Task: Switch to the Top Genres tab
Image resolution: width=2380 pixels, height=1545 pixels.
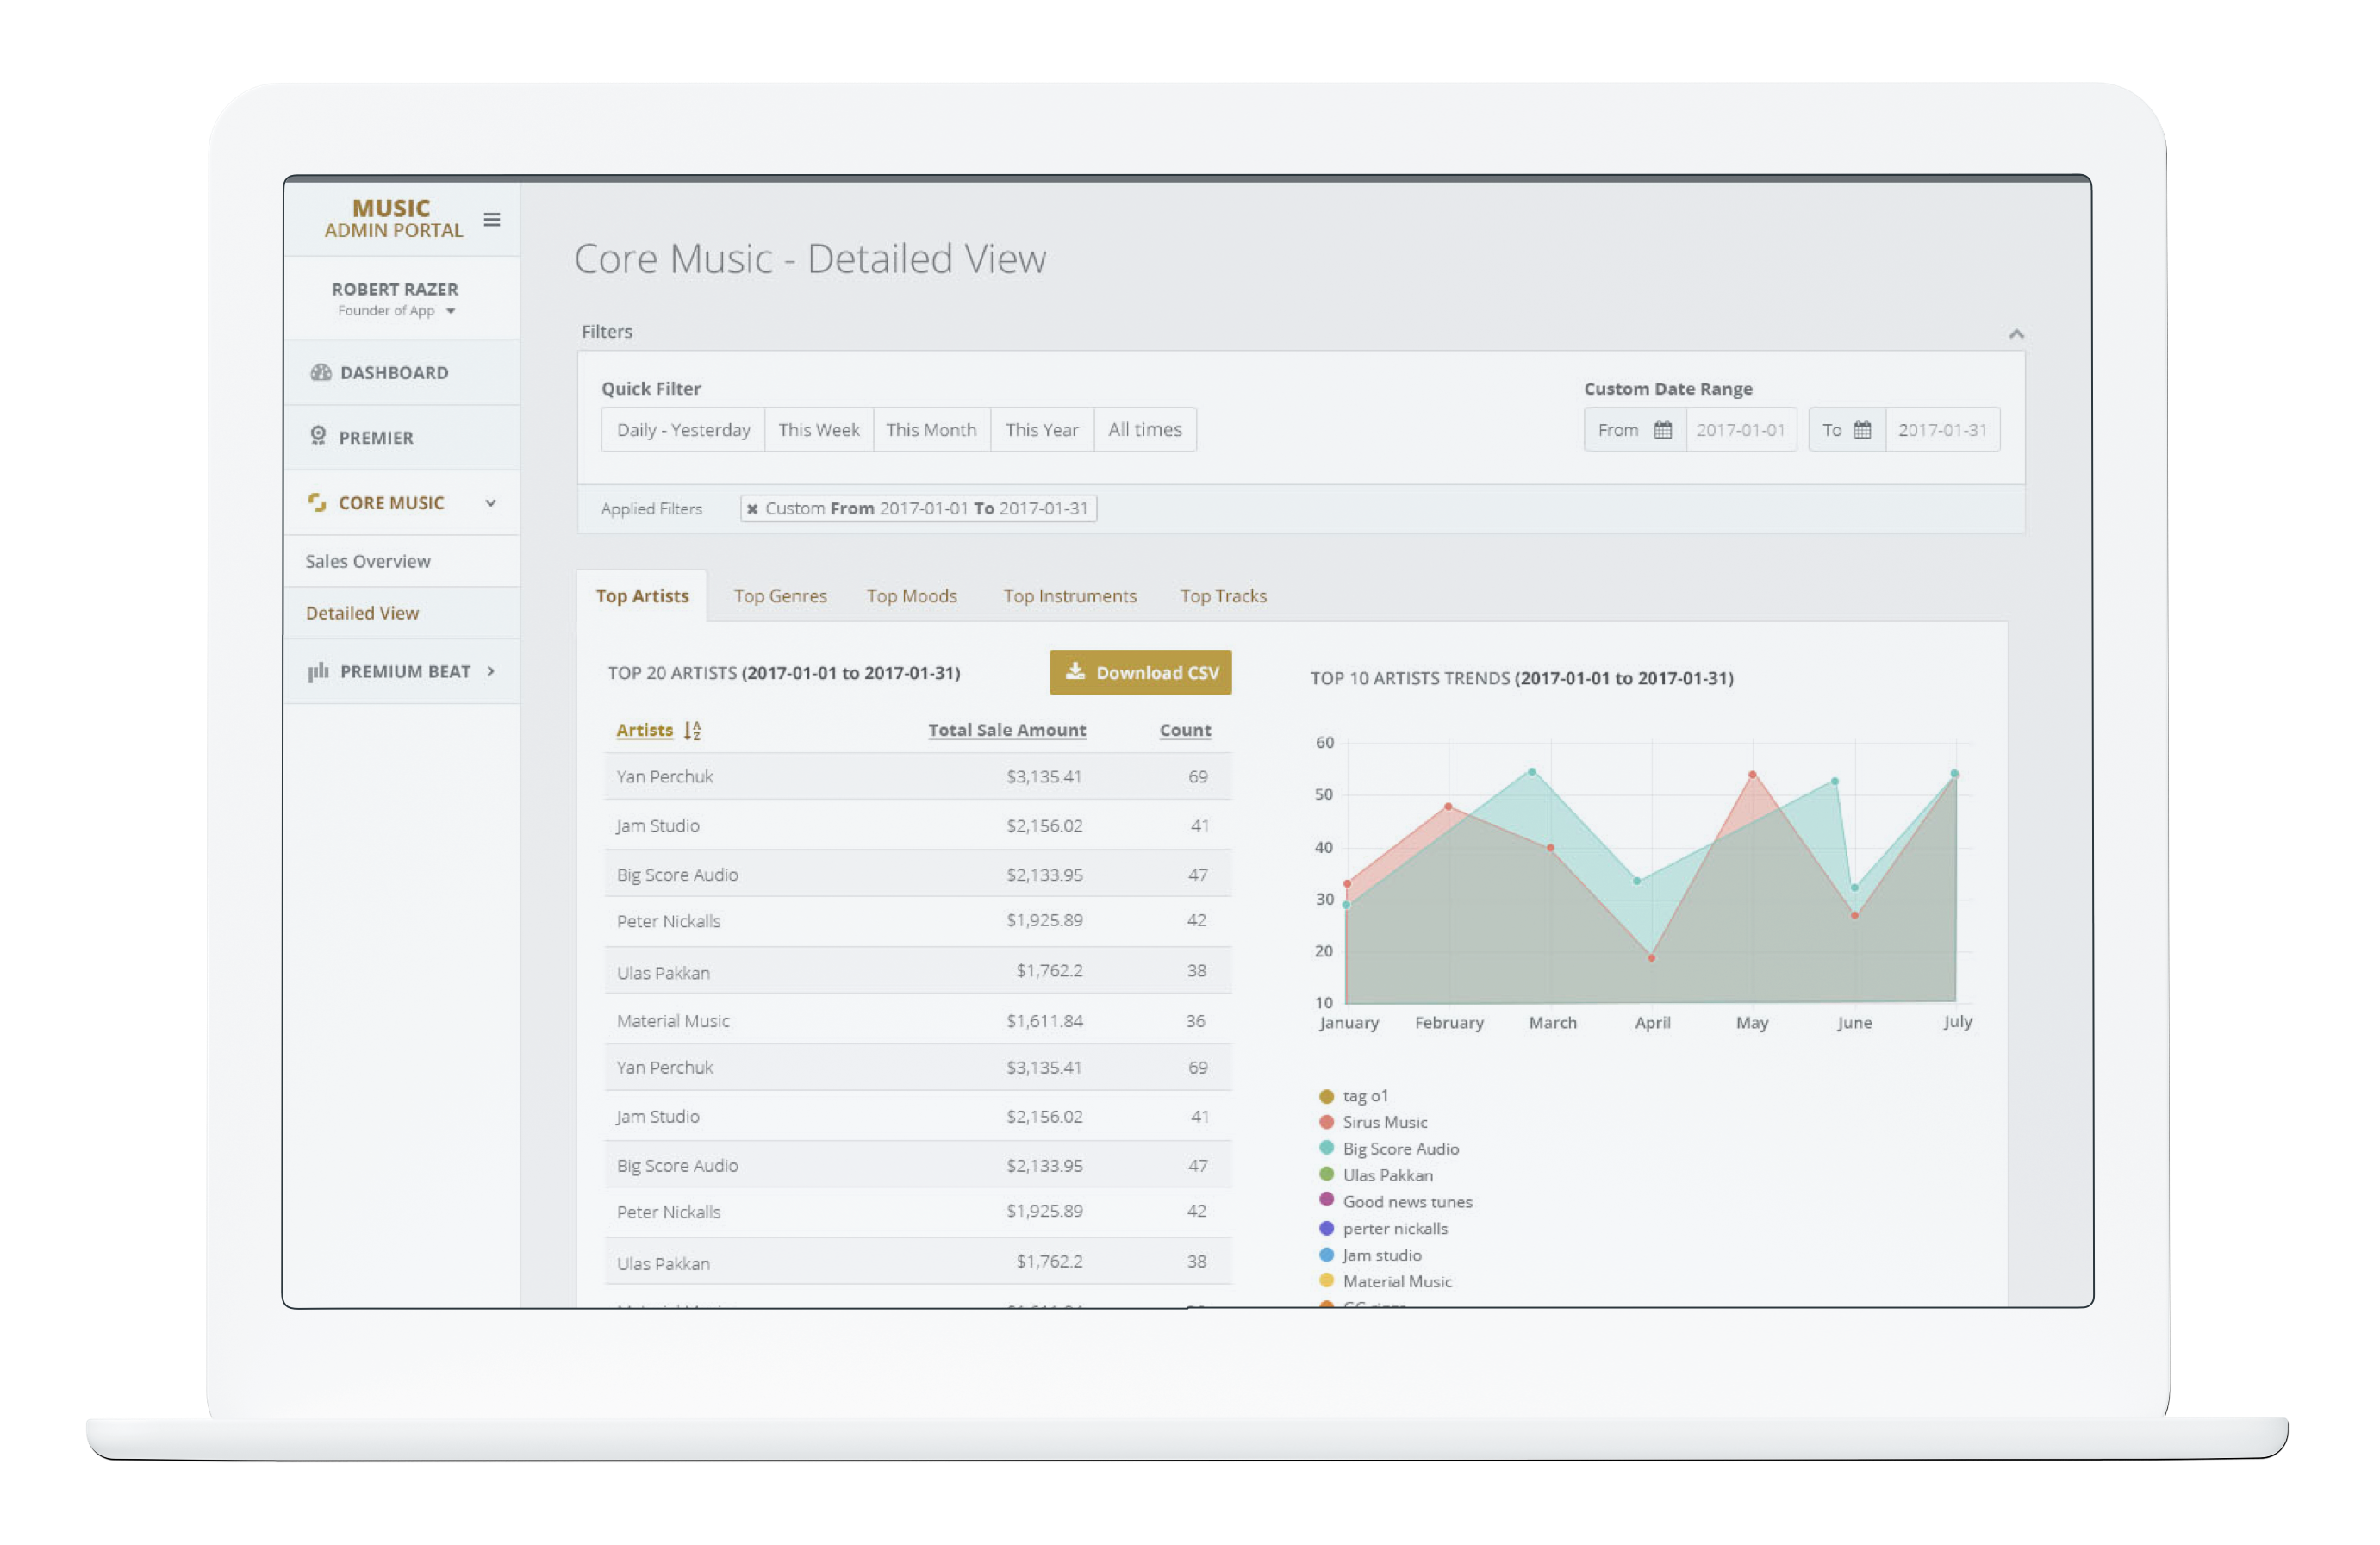Action: [x=780, y=596]
